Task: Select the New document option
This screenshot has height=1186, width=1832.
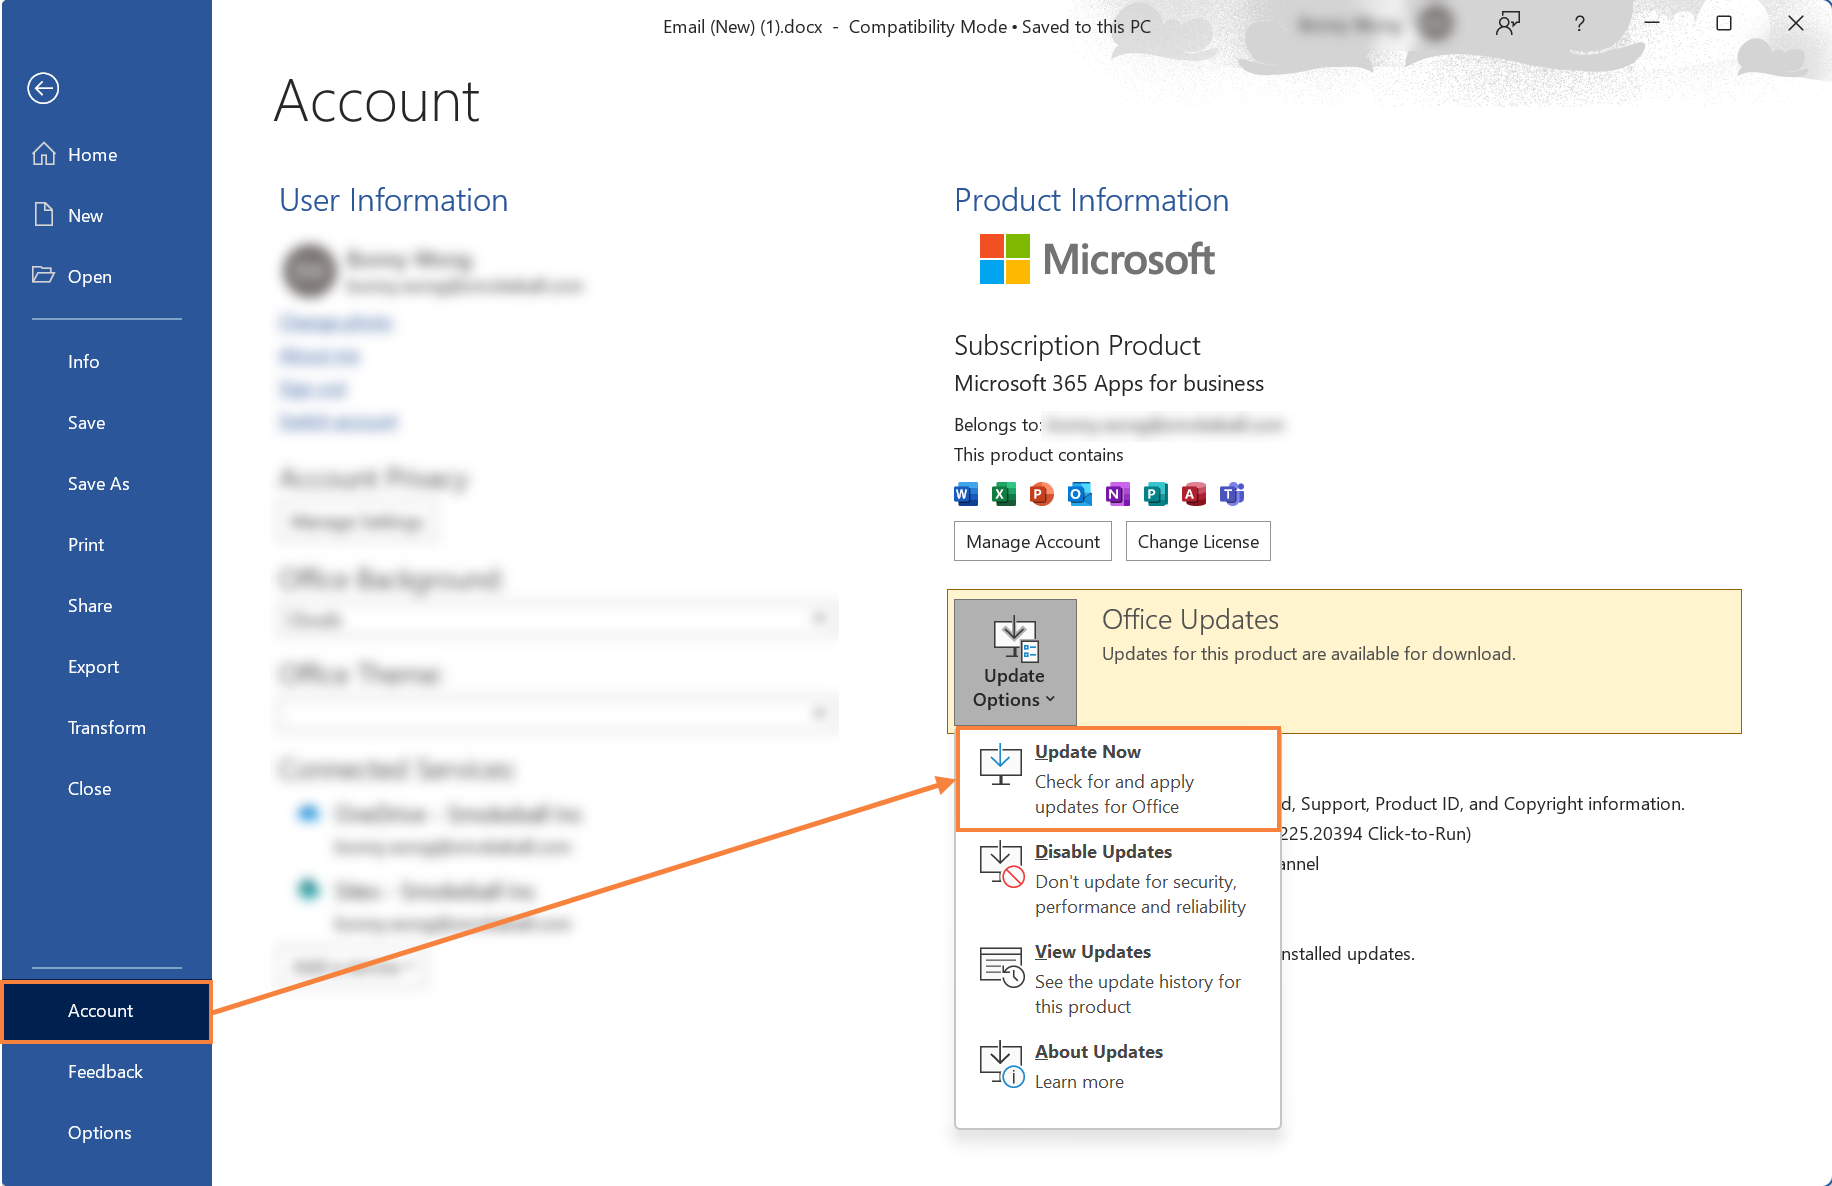Action: 106,216
